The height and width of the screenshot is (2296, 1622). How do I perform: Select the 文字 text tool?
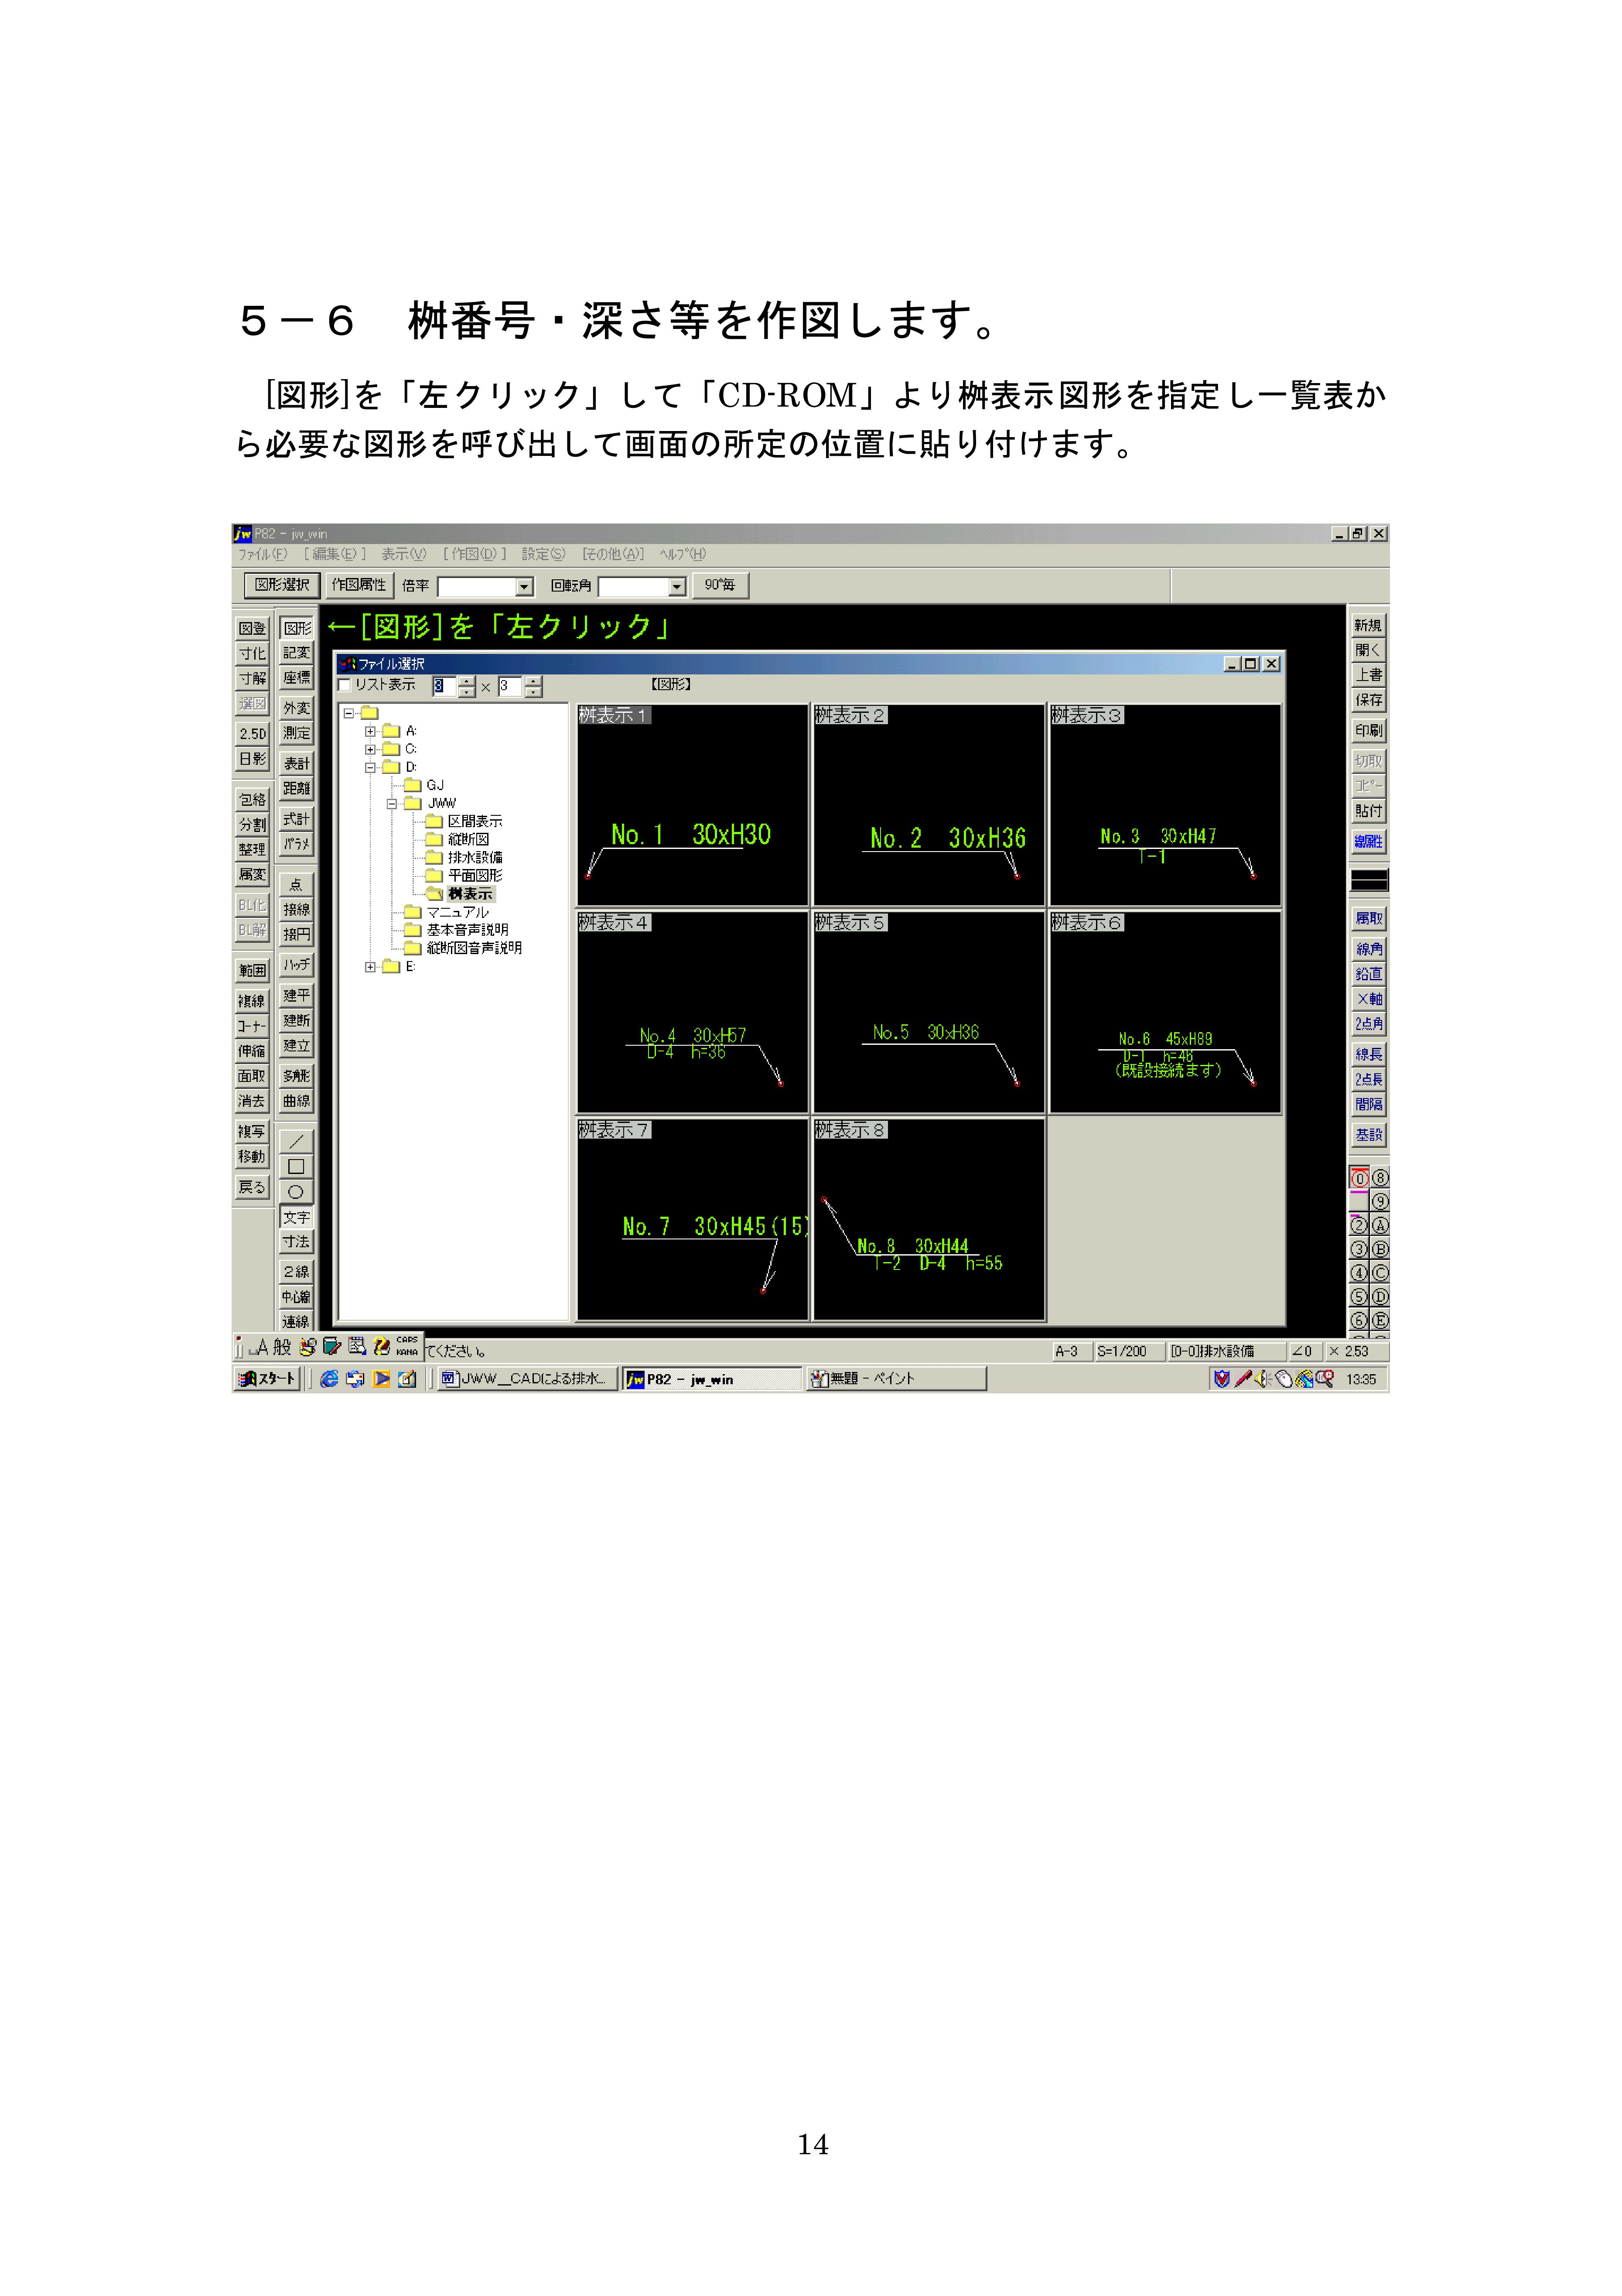pos(296,1217)
